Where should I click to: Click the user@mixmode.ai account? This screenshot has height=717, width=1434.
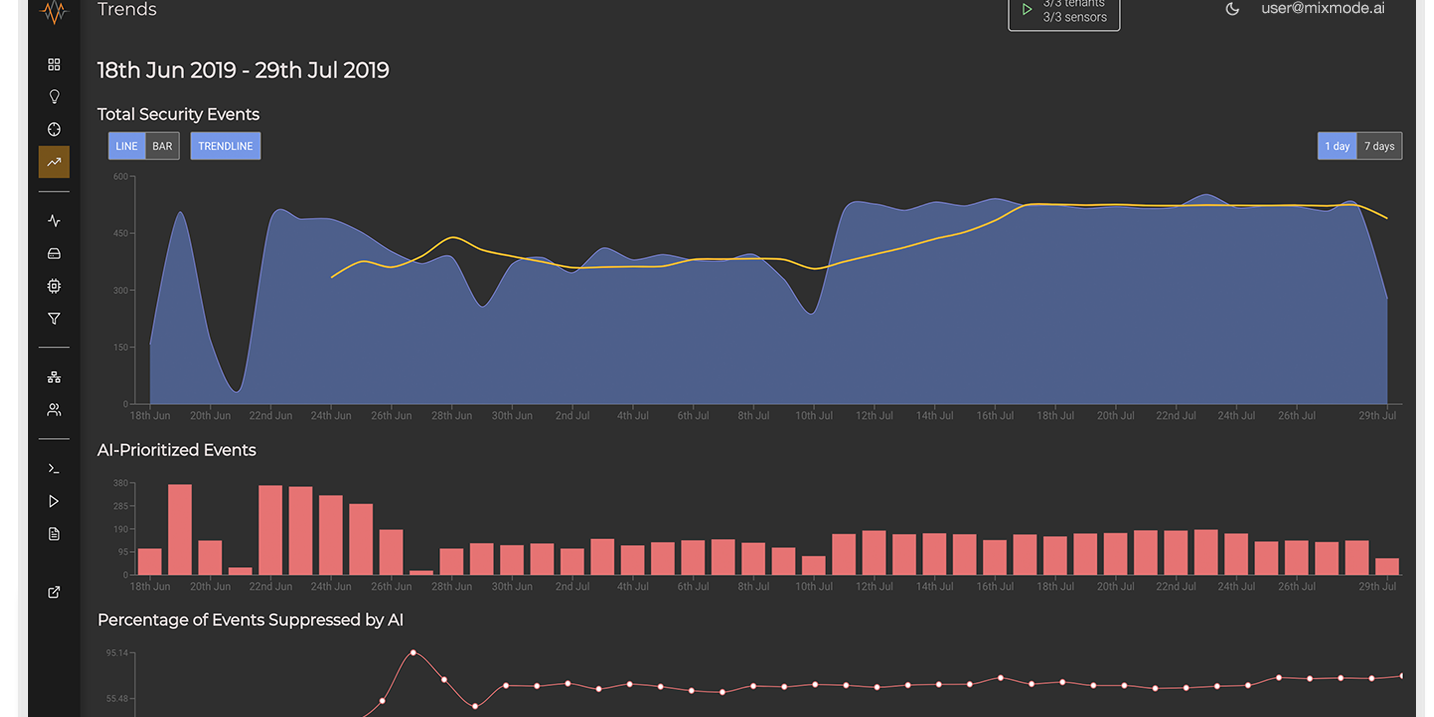[1323, 9]
